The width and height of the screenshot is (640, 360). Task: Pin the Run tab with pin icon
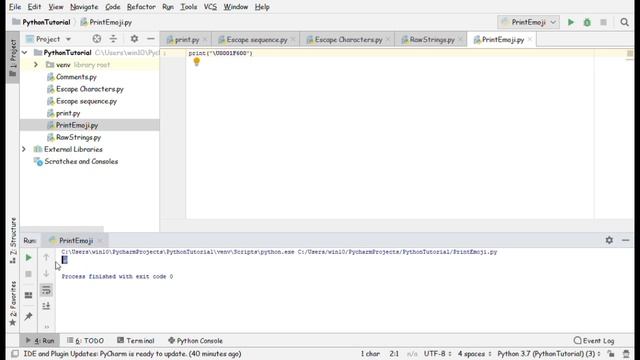click(28, 316)
